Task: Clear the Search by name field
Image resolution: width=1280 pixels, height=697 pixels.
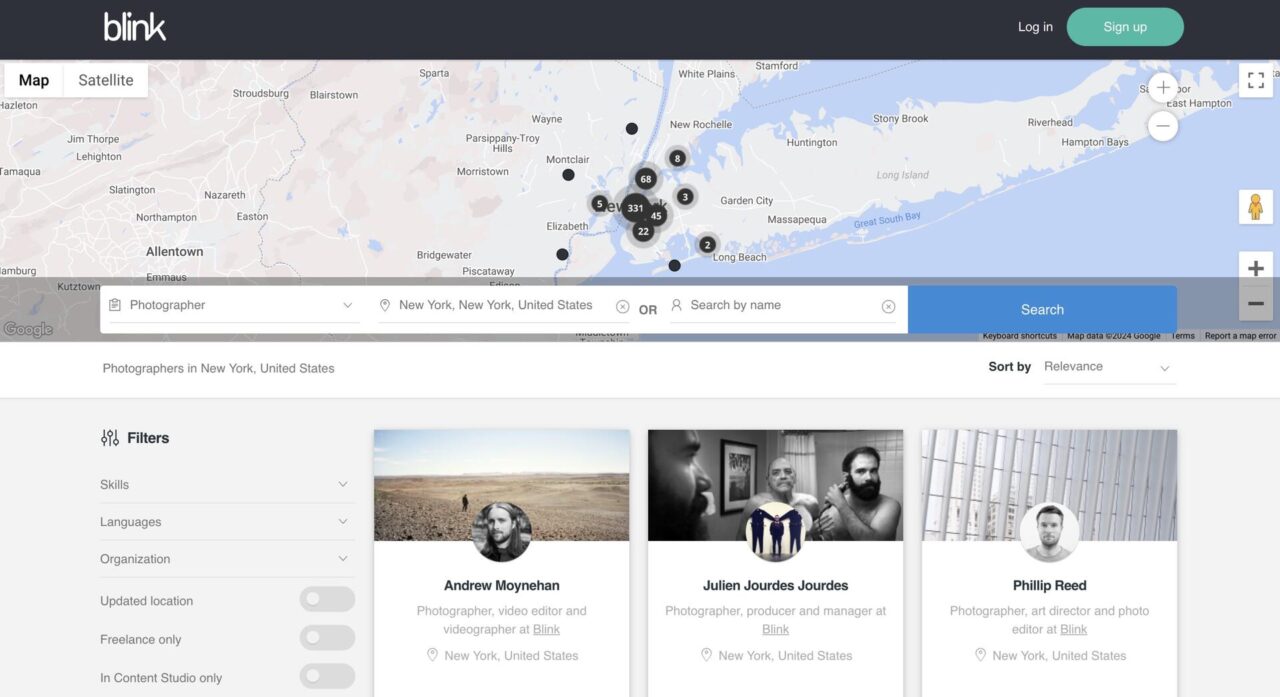Action: pyautogui.click(x=889, y=305)
